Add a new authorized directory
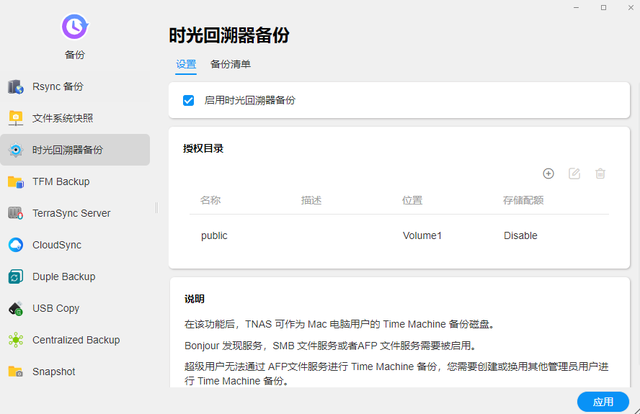Viewport: 640px width, 414px height. point(548,174)
